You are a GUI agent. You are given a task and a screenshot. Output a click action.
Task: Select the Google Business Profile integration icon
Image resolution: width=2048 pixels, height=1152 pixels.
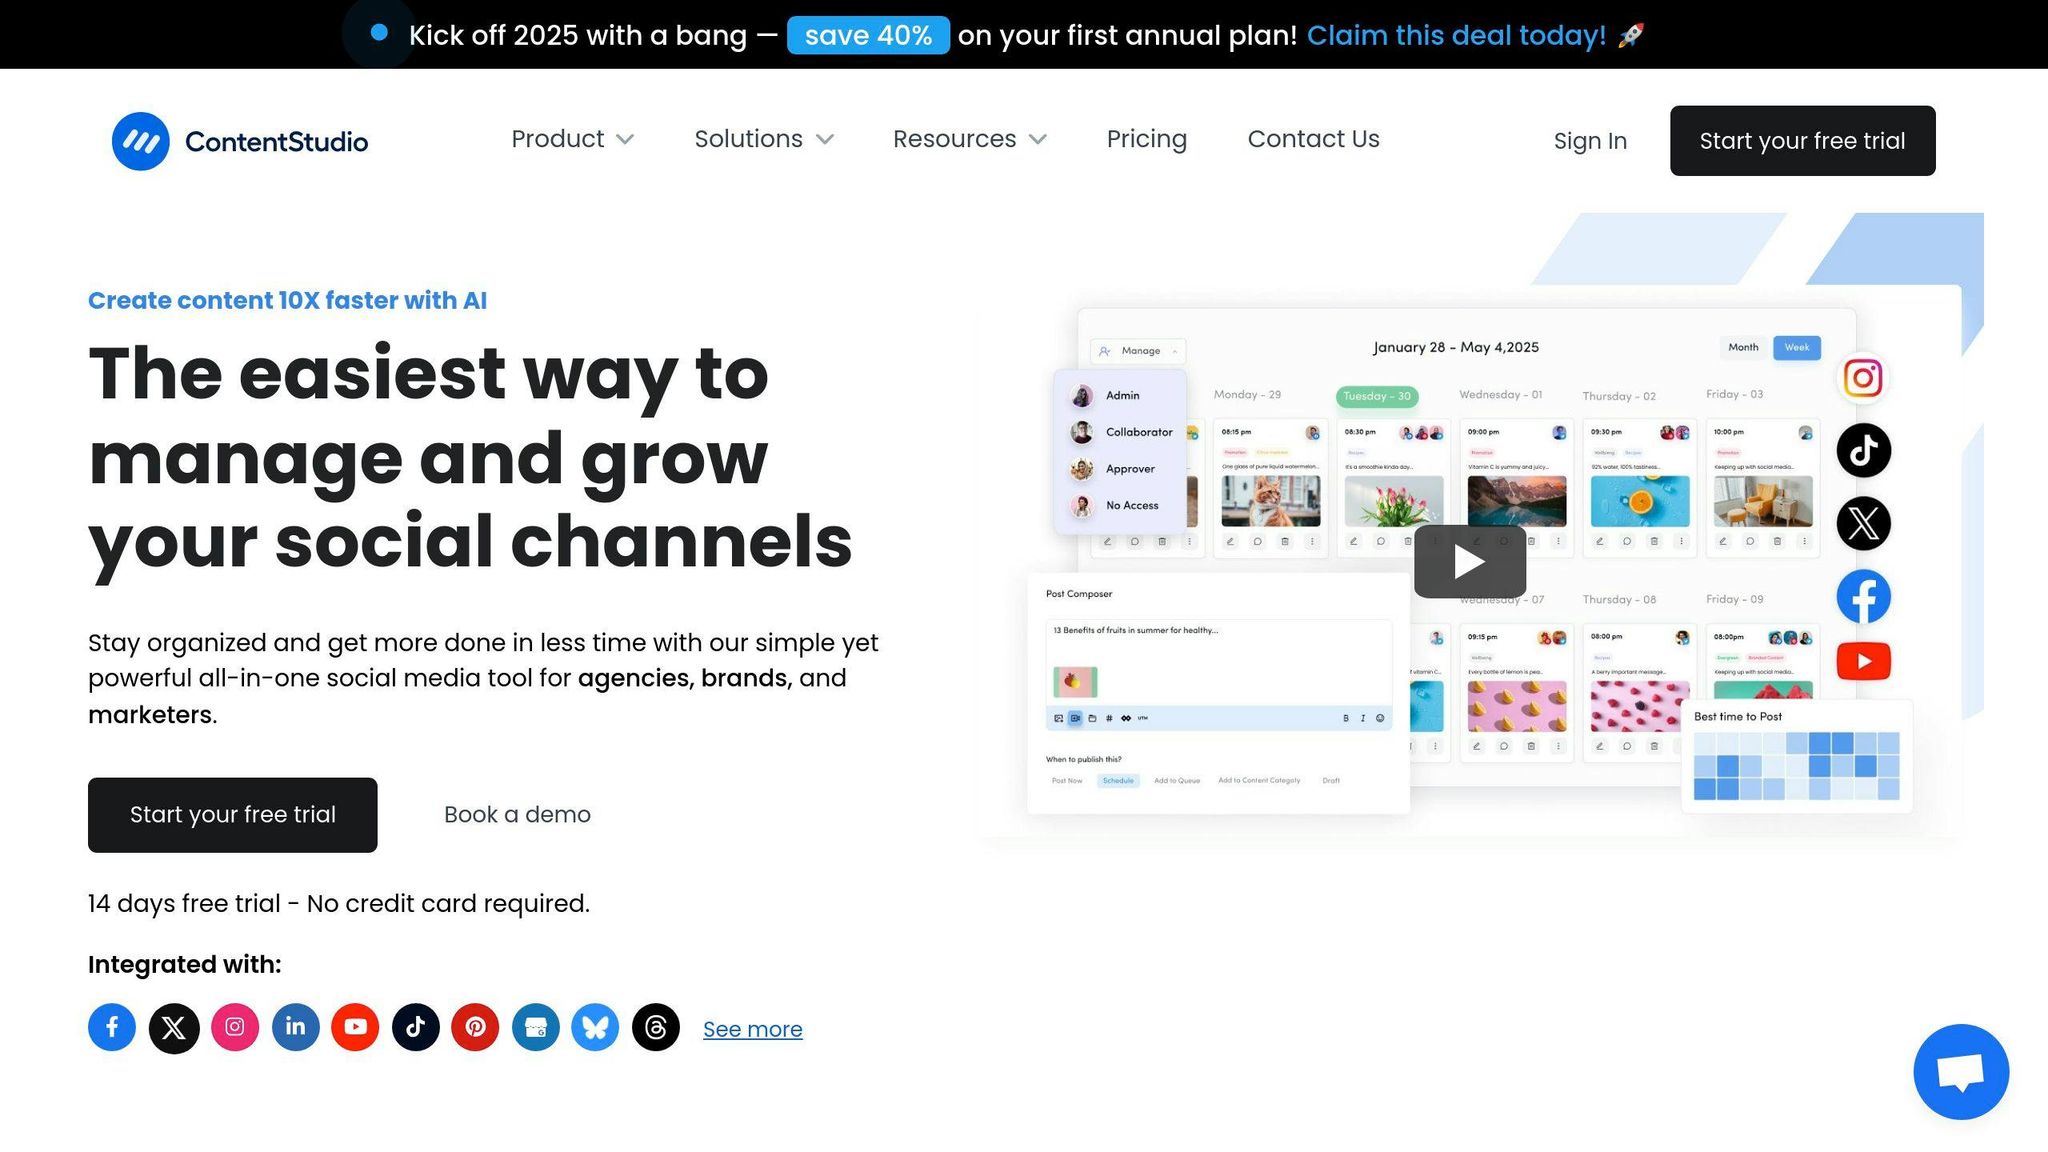click(x=536, y=1027)
